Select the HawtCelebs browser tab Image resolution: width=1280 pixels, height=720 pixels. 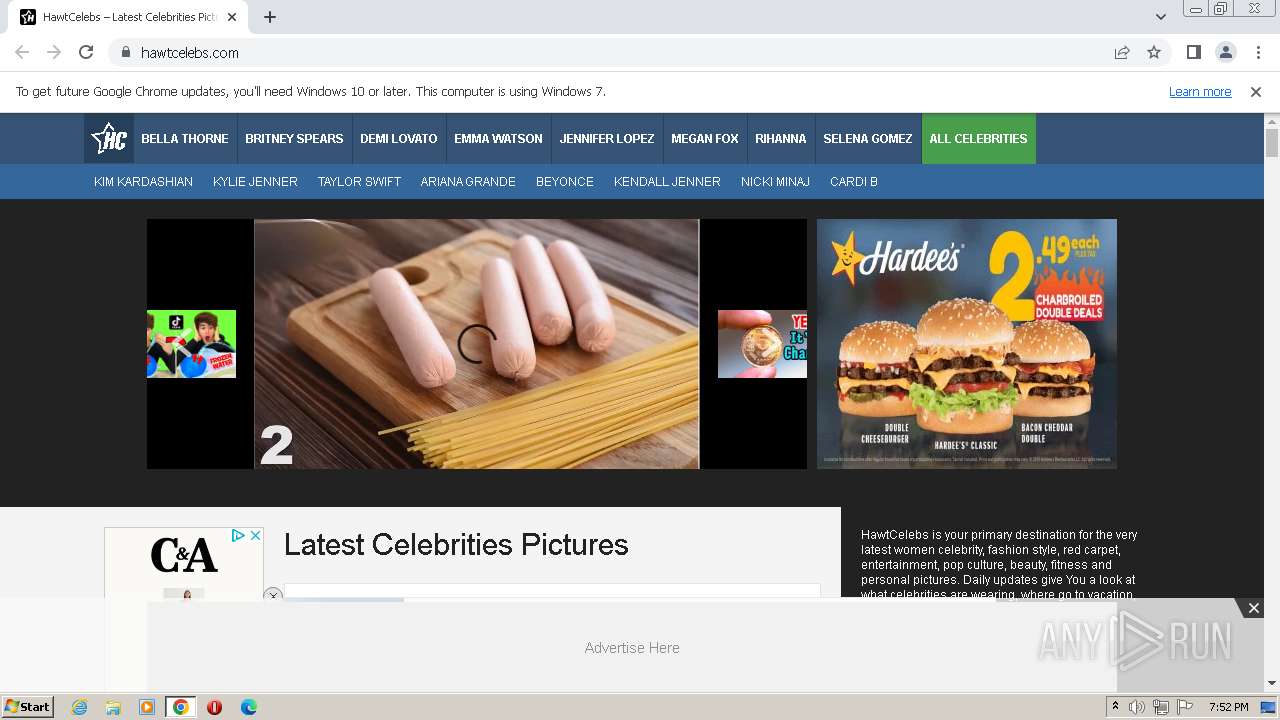pyautogui.click(x=129, y=17)
